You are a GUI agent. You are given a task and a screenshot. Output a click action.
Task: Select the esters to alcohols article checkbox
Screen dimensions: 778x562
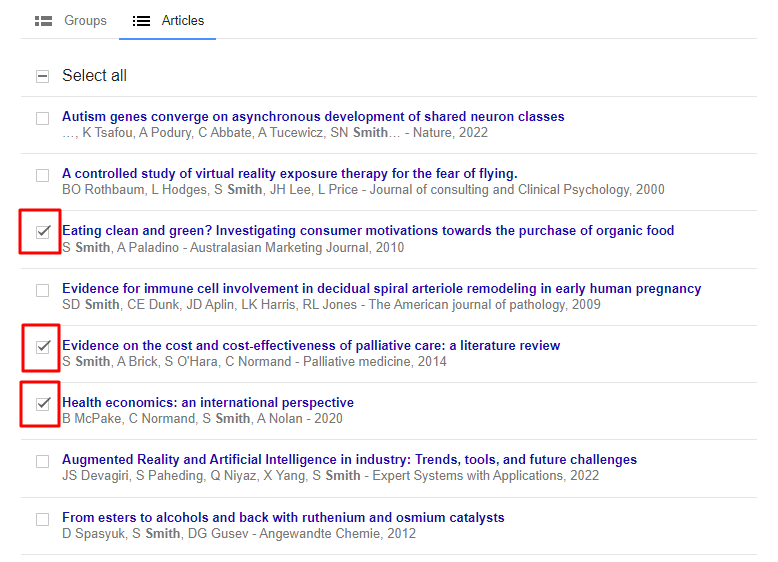pos(42,519)
